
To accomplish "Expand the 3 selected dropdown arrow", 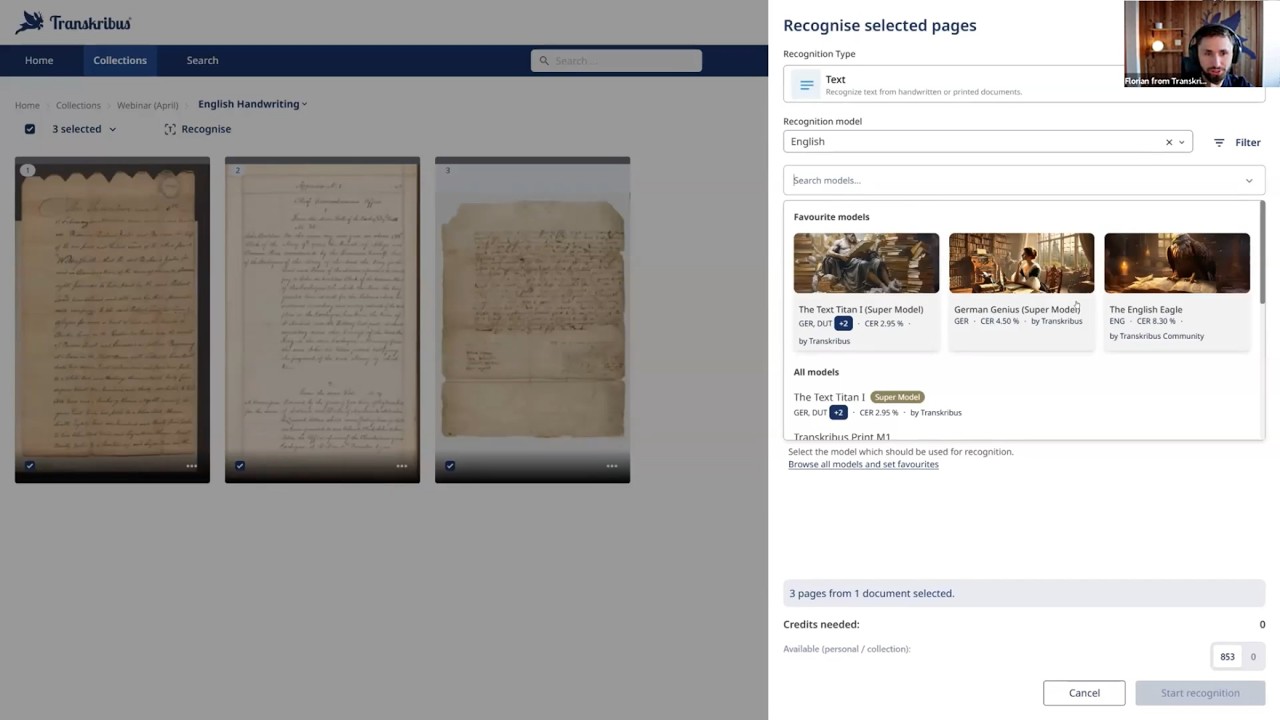I will pos(112,129).
